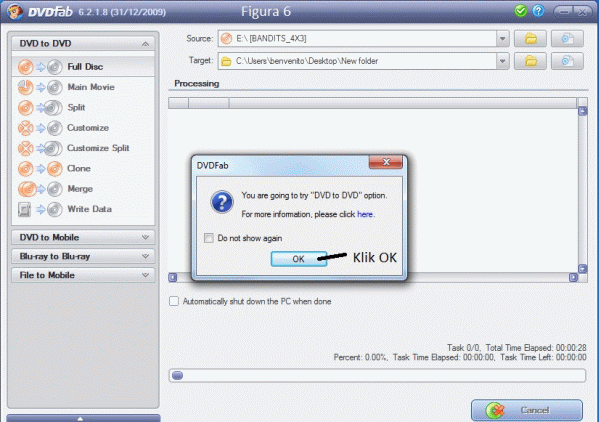Click the Cancel button to stop the task
The height and width of the screenshot is (422, 599).
[x=527, y=410]
